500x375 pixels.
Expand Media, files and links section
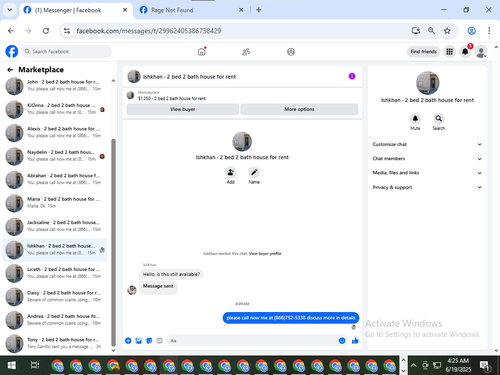pyautogui.click(x=427, y=173)
